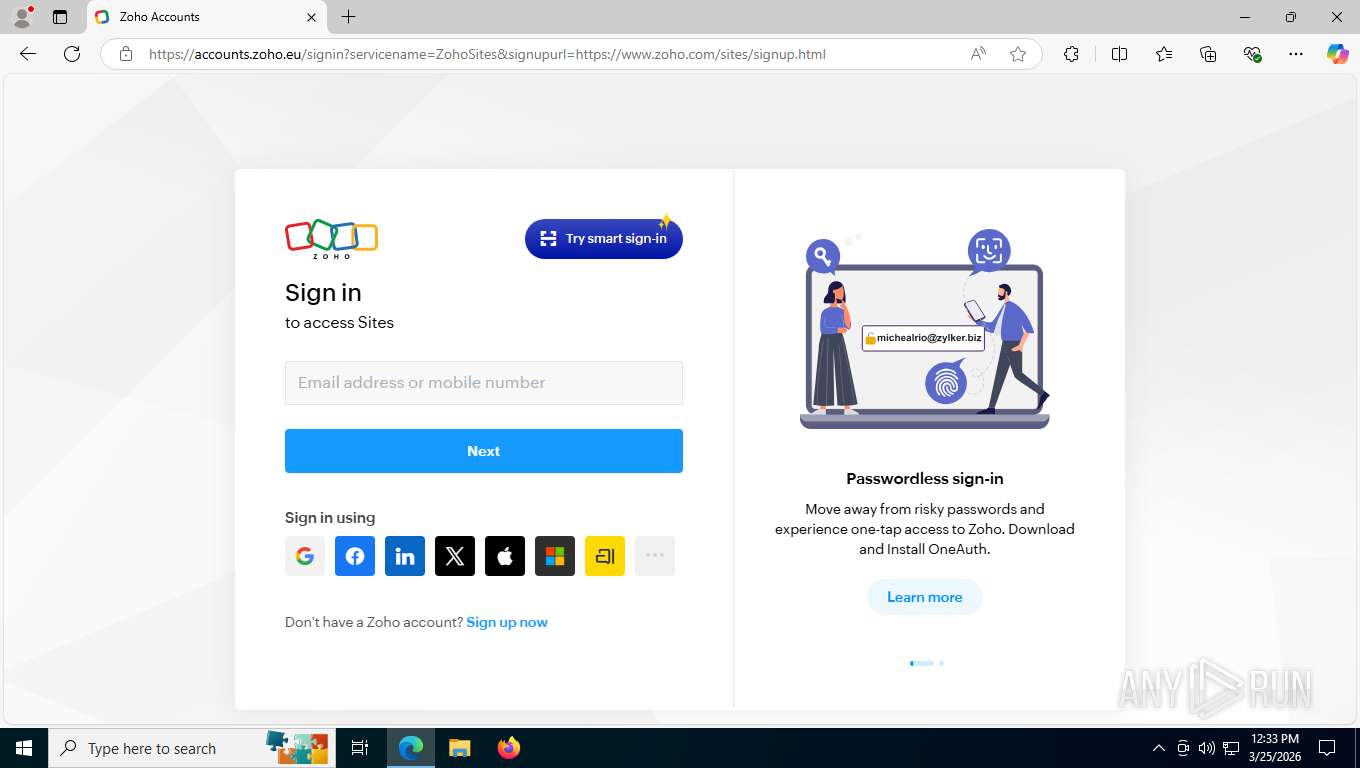This screenshot has width=1360, height=768.
Task: Open a new tab
Action: 348,17
